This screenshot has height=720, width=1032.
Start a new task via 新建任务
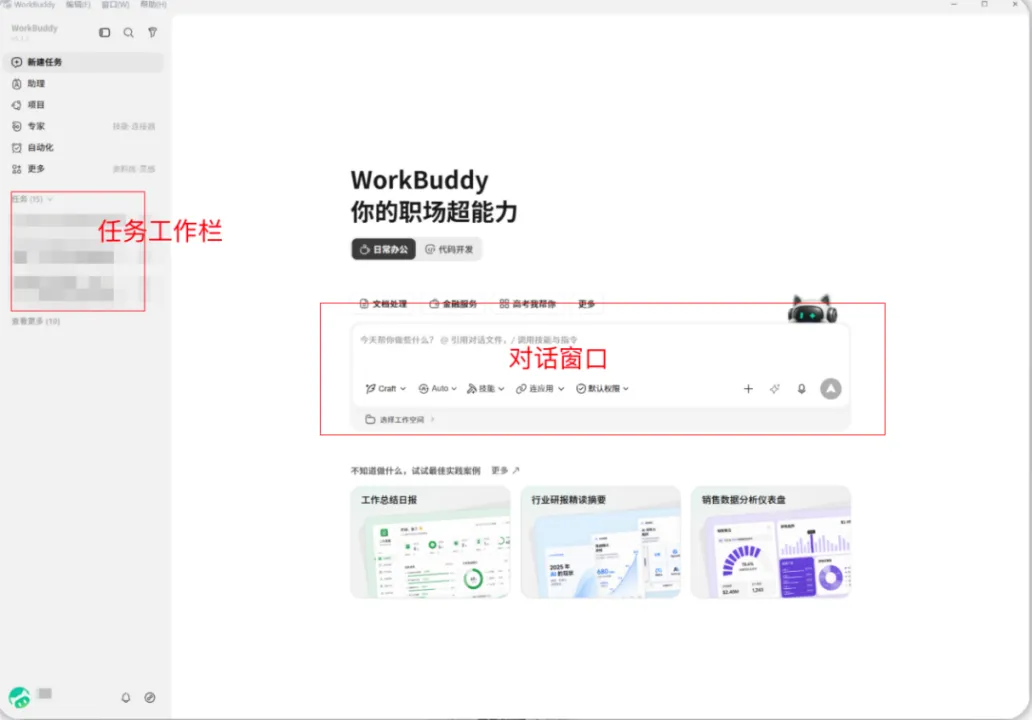point(84,62)
